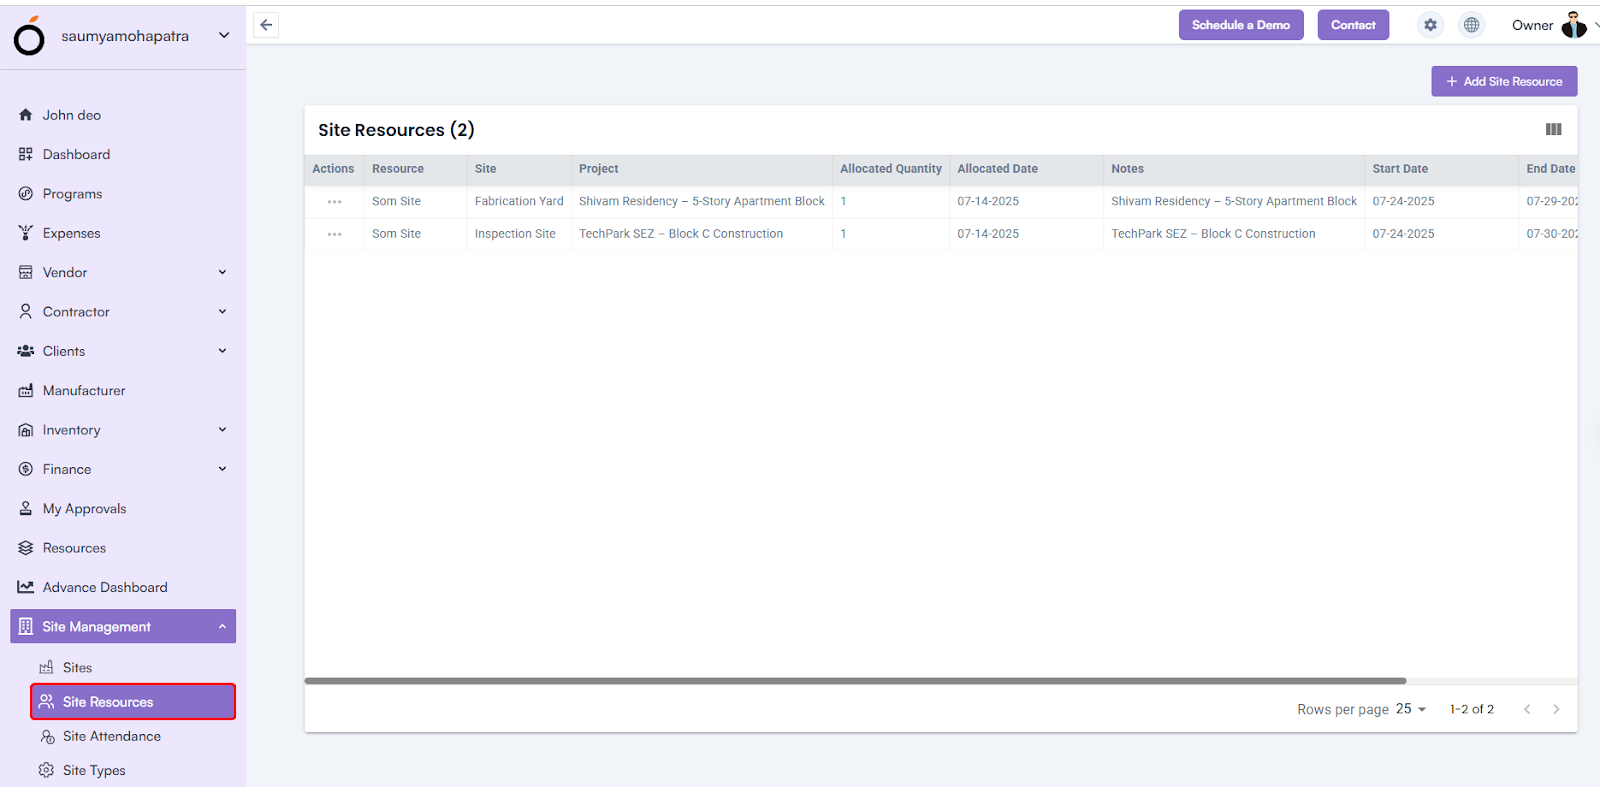Expand the Clients menu chevron
The width and height of the screenshot is (1600, 787).
pyautogui.click(x=222, y=351)
